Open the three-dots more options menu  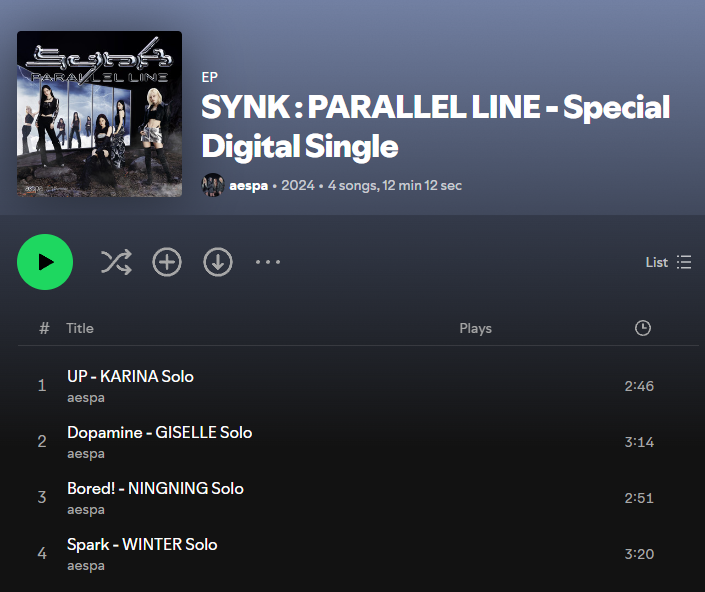268,262
